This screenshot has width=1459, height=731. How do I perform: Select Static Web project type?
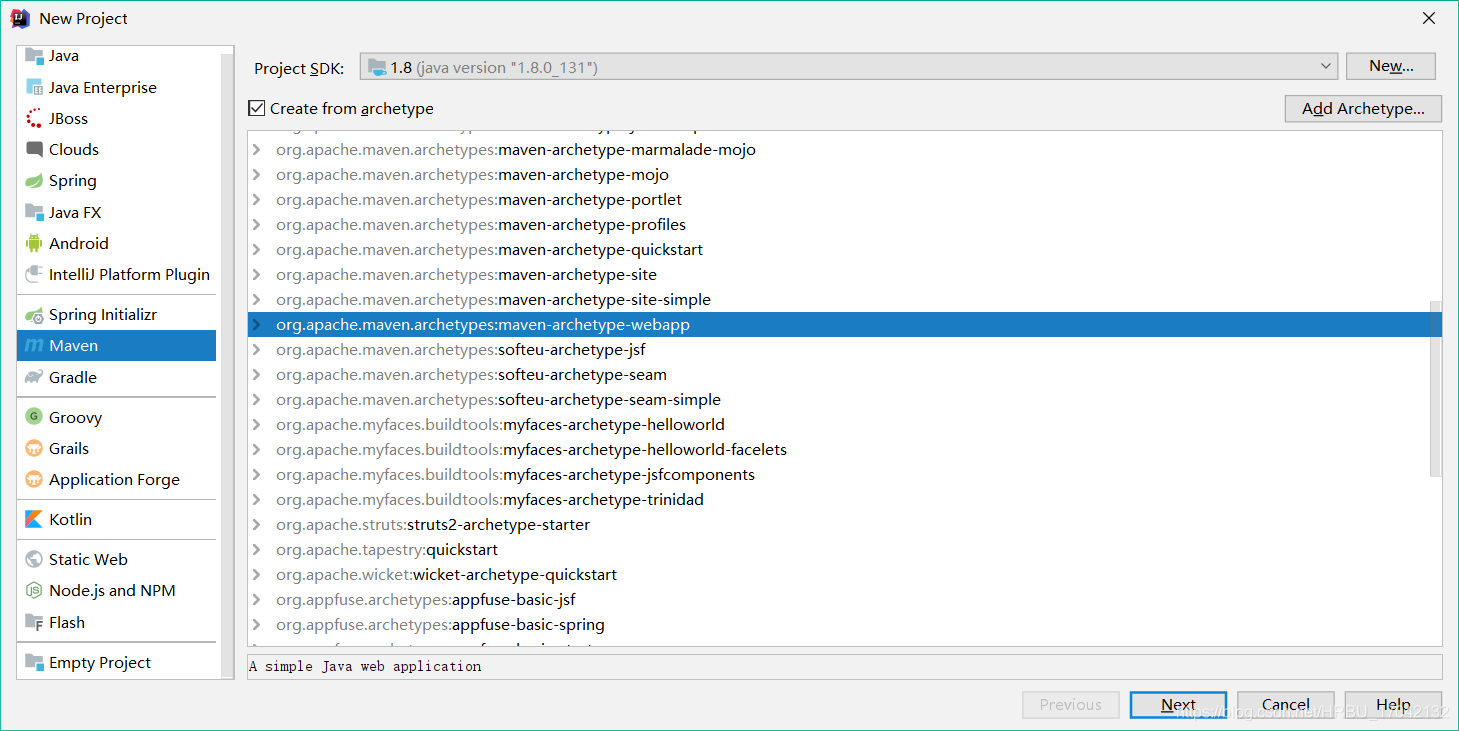coord(117,559)
